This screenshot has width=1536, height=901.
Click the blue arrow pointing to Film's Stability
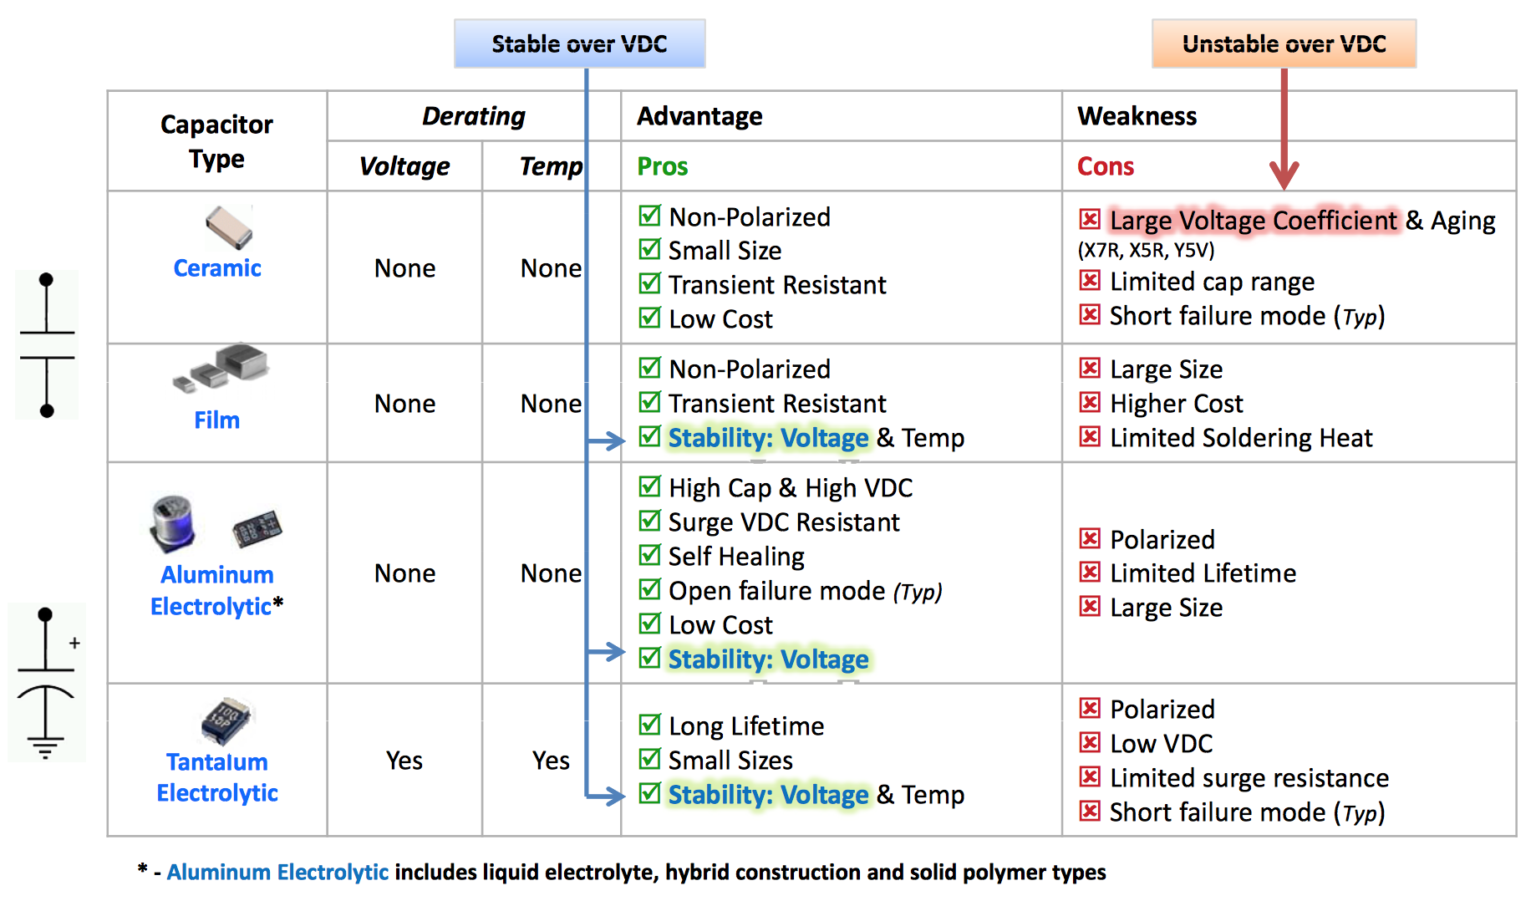pyautogui.click(x=606, y=440)
